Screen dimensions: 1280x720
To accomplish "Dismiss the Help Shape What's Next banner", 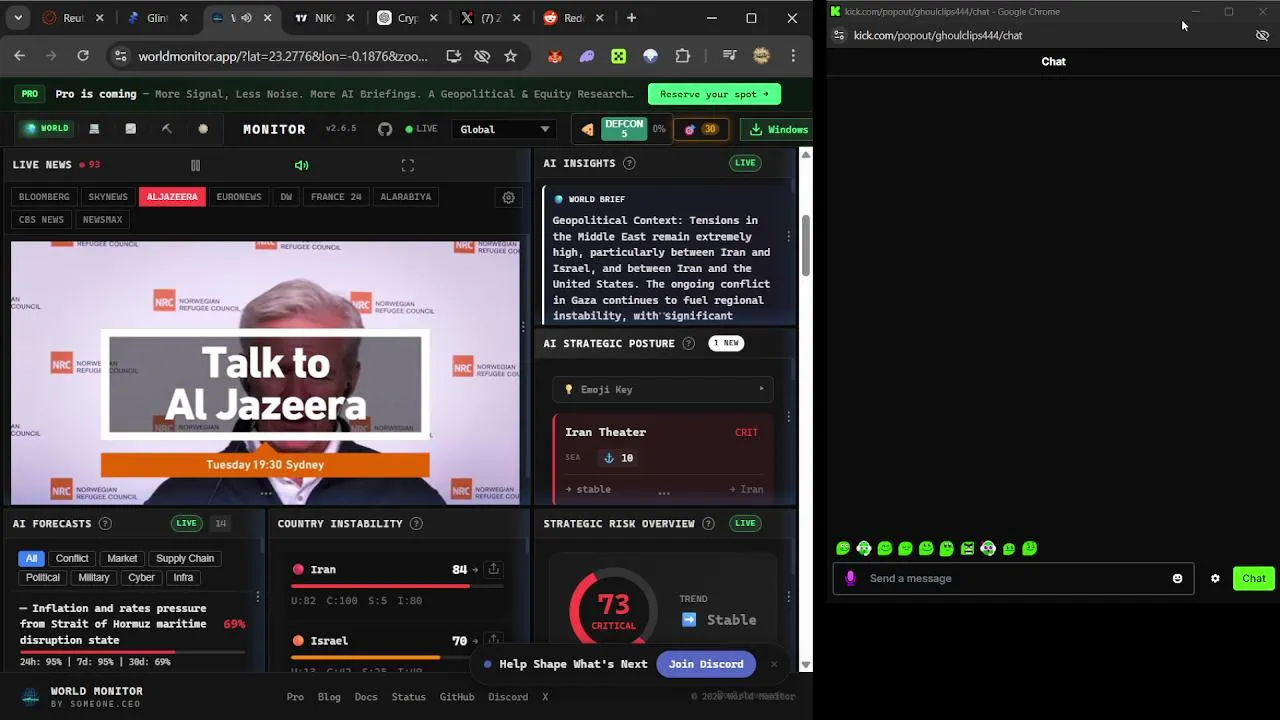I will pyautogui.click(x=774, y=664).
